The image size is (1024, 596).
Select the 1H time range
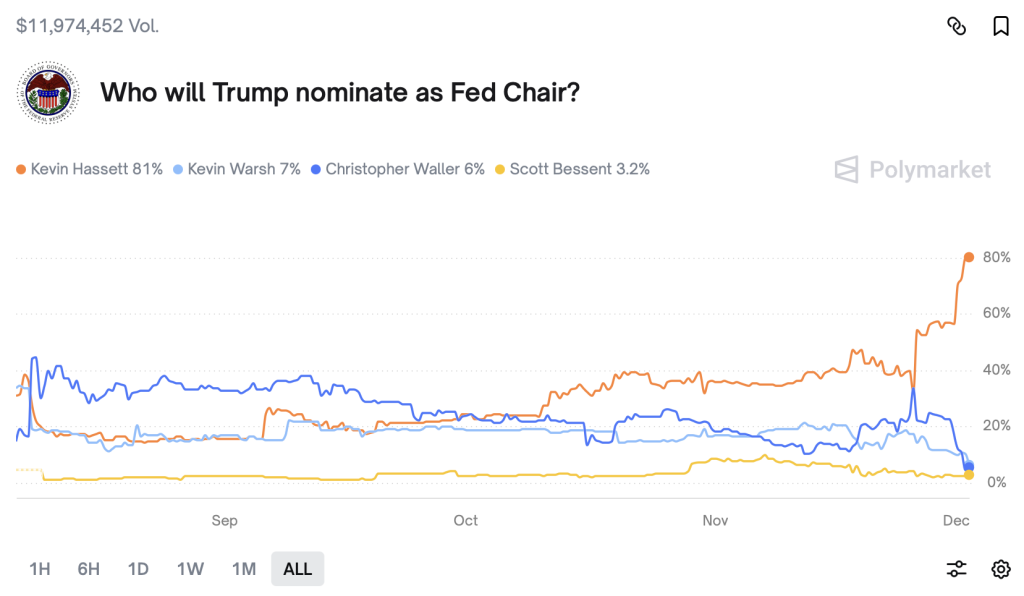pos(39,569)
